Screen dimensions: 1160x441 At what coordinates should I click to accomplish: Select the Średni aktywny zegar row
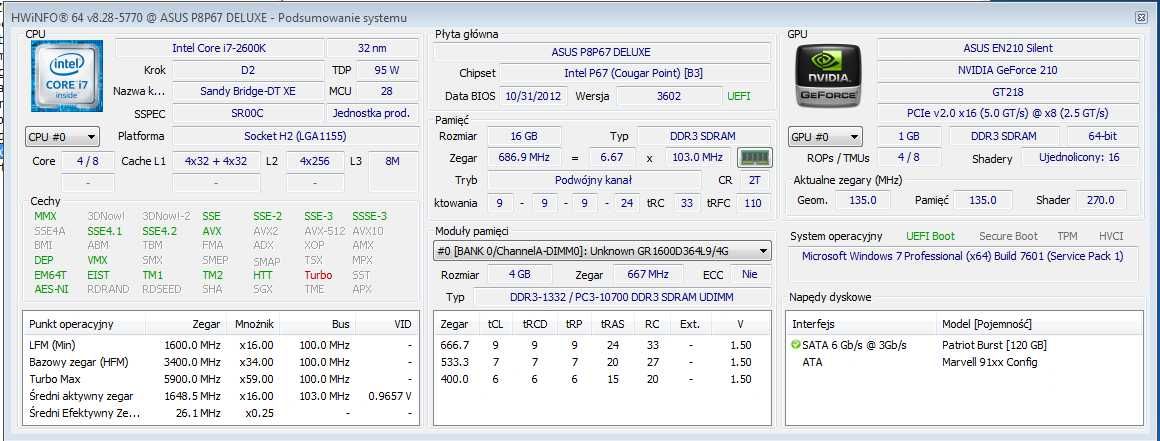(x=220, y=396)
